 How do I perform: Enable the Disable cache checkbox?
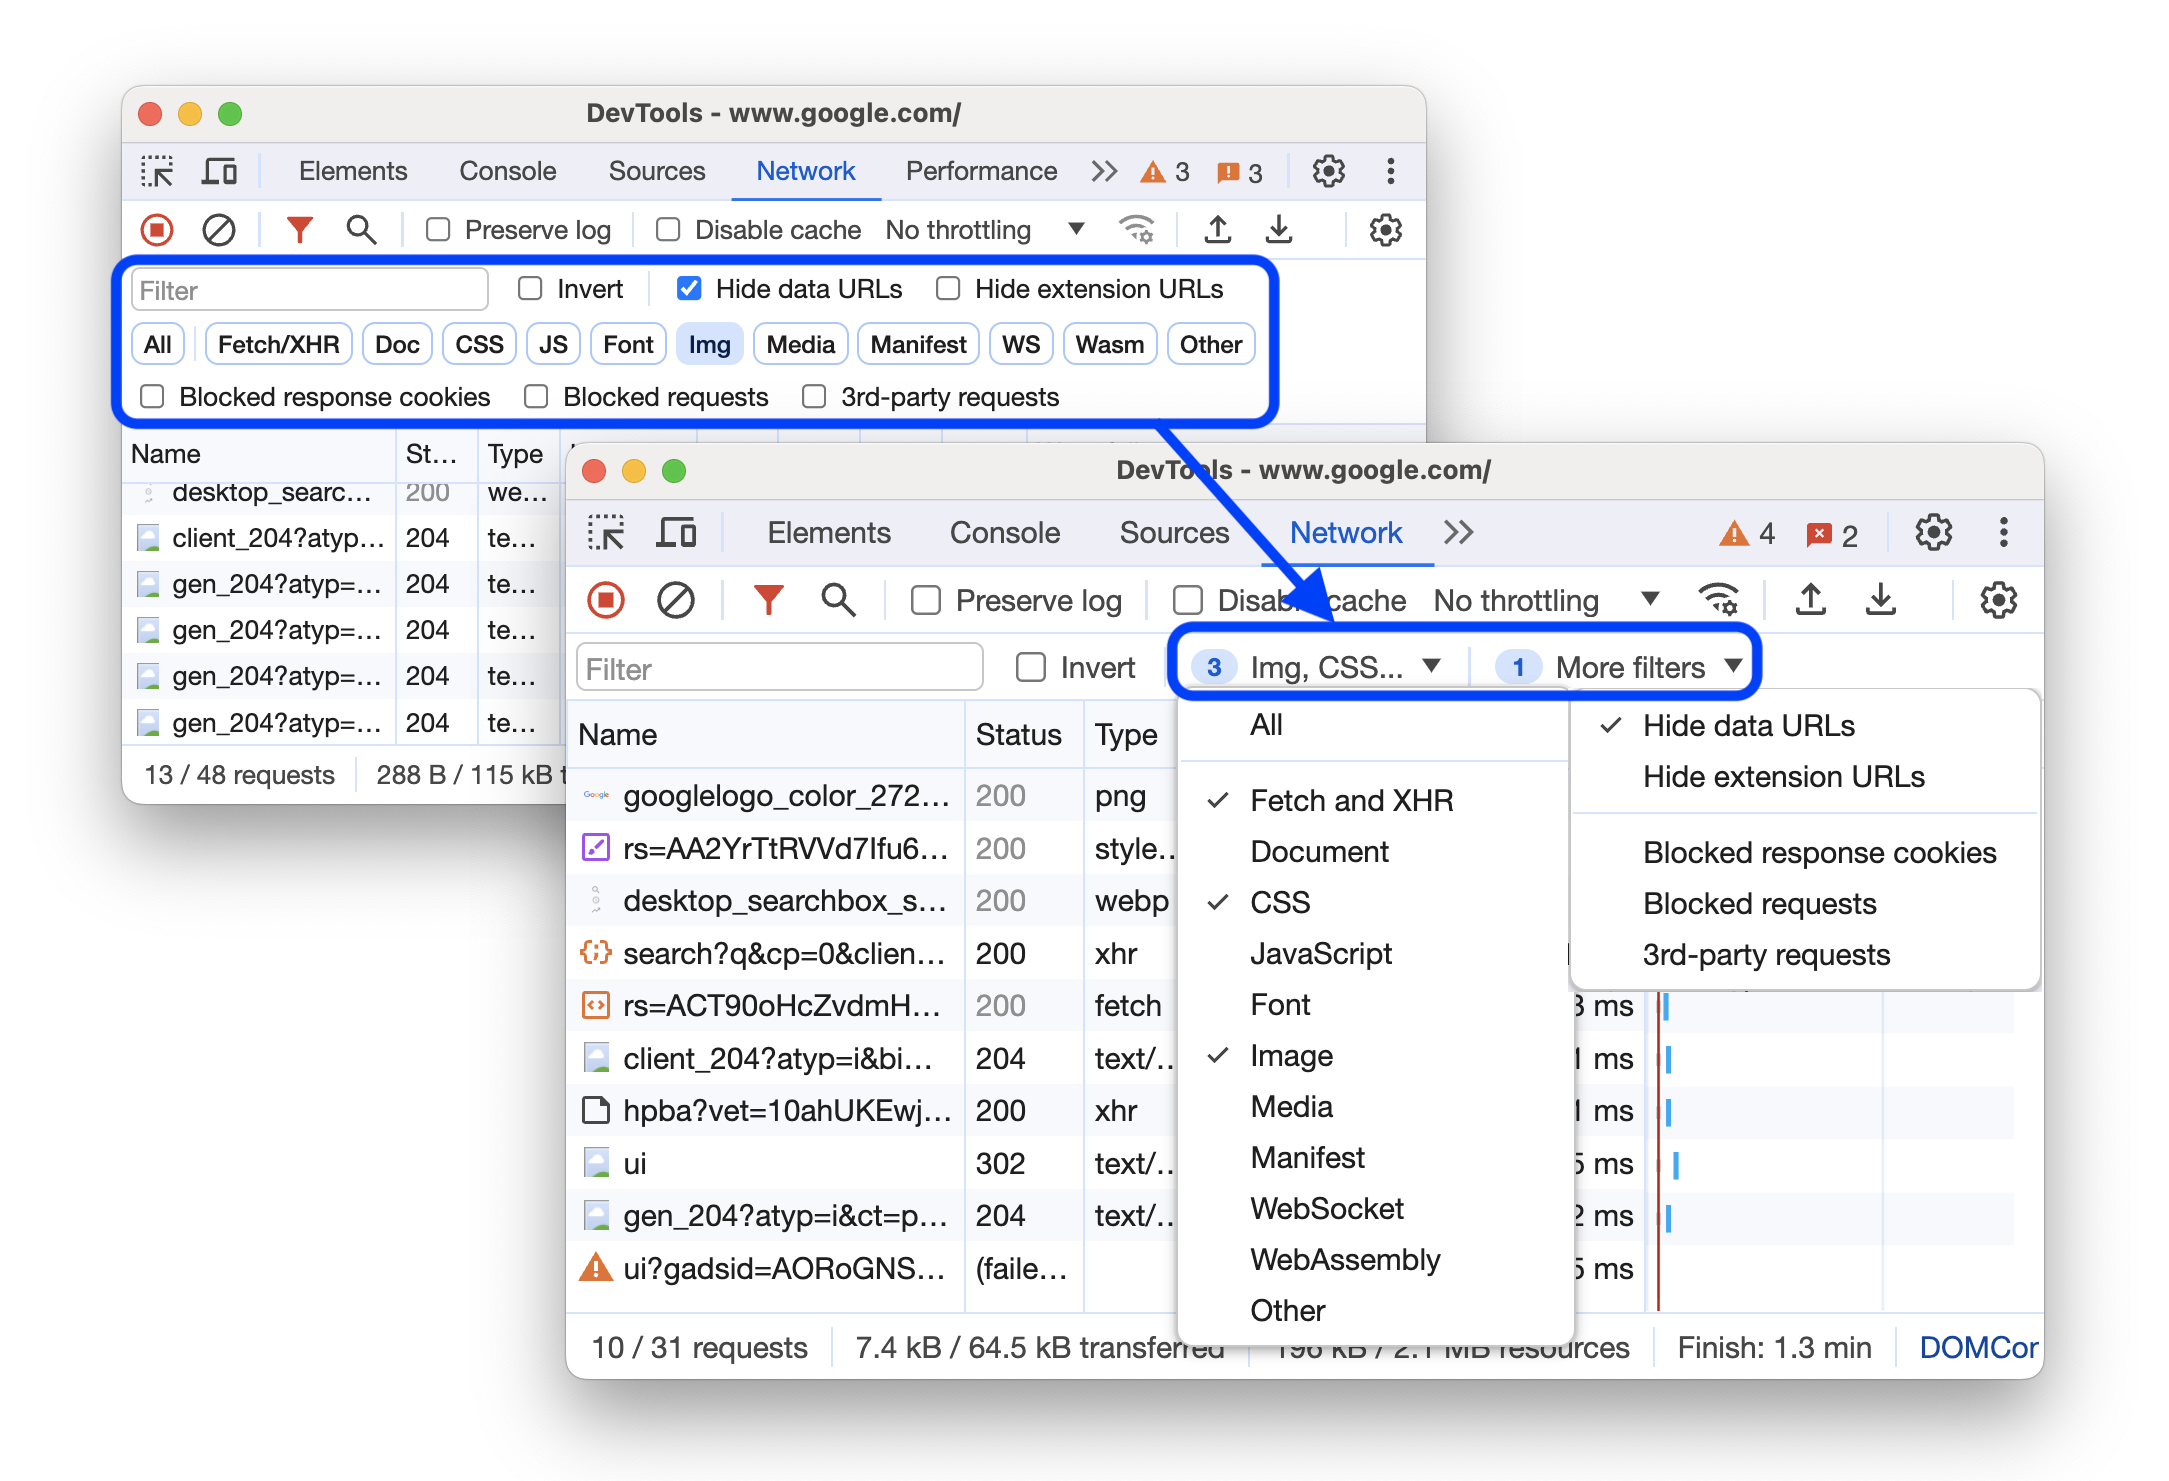point(1183,600)
